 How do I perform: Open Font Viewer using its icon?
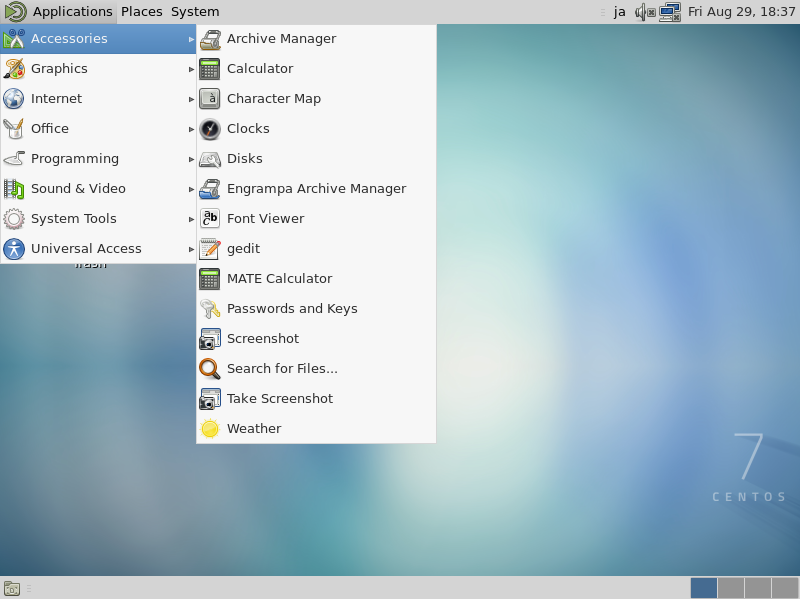210,219
